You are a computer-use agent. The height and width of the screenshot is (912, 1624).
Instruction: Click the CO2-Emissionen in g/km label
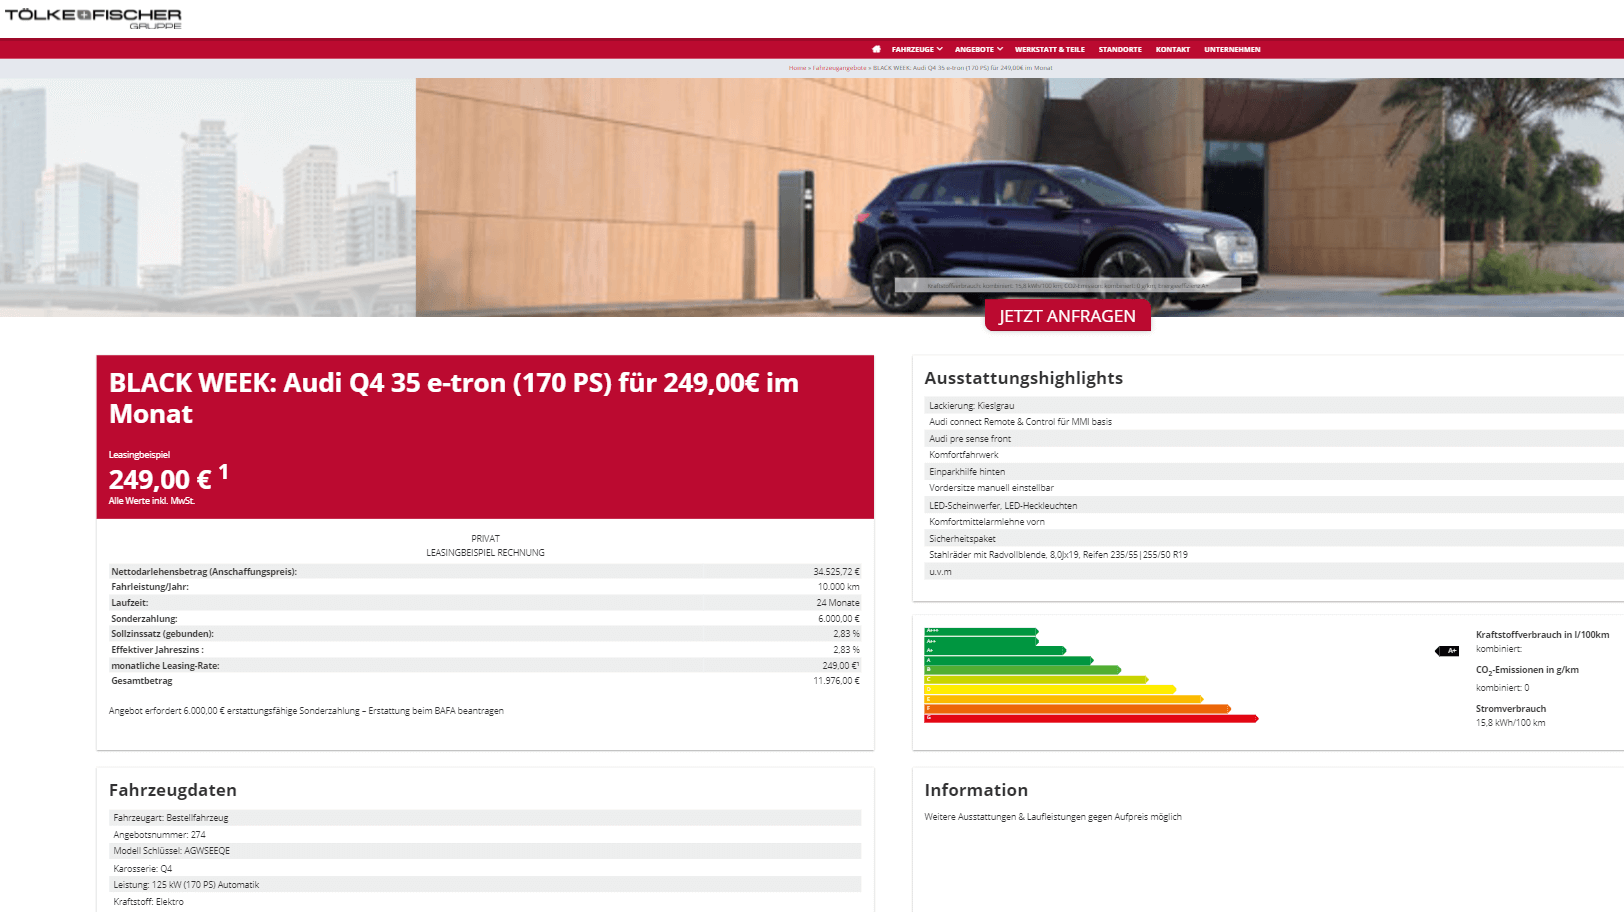(1527, 671)
